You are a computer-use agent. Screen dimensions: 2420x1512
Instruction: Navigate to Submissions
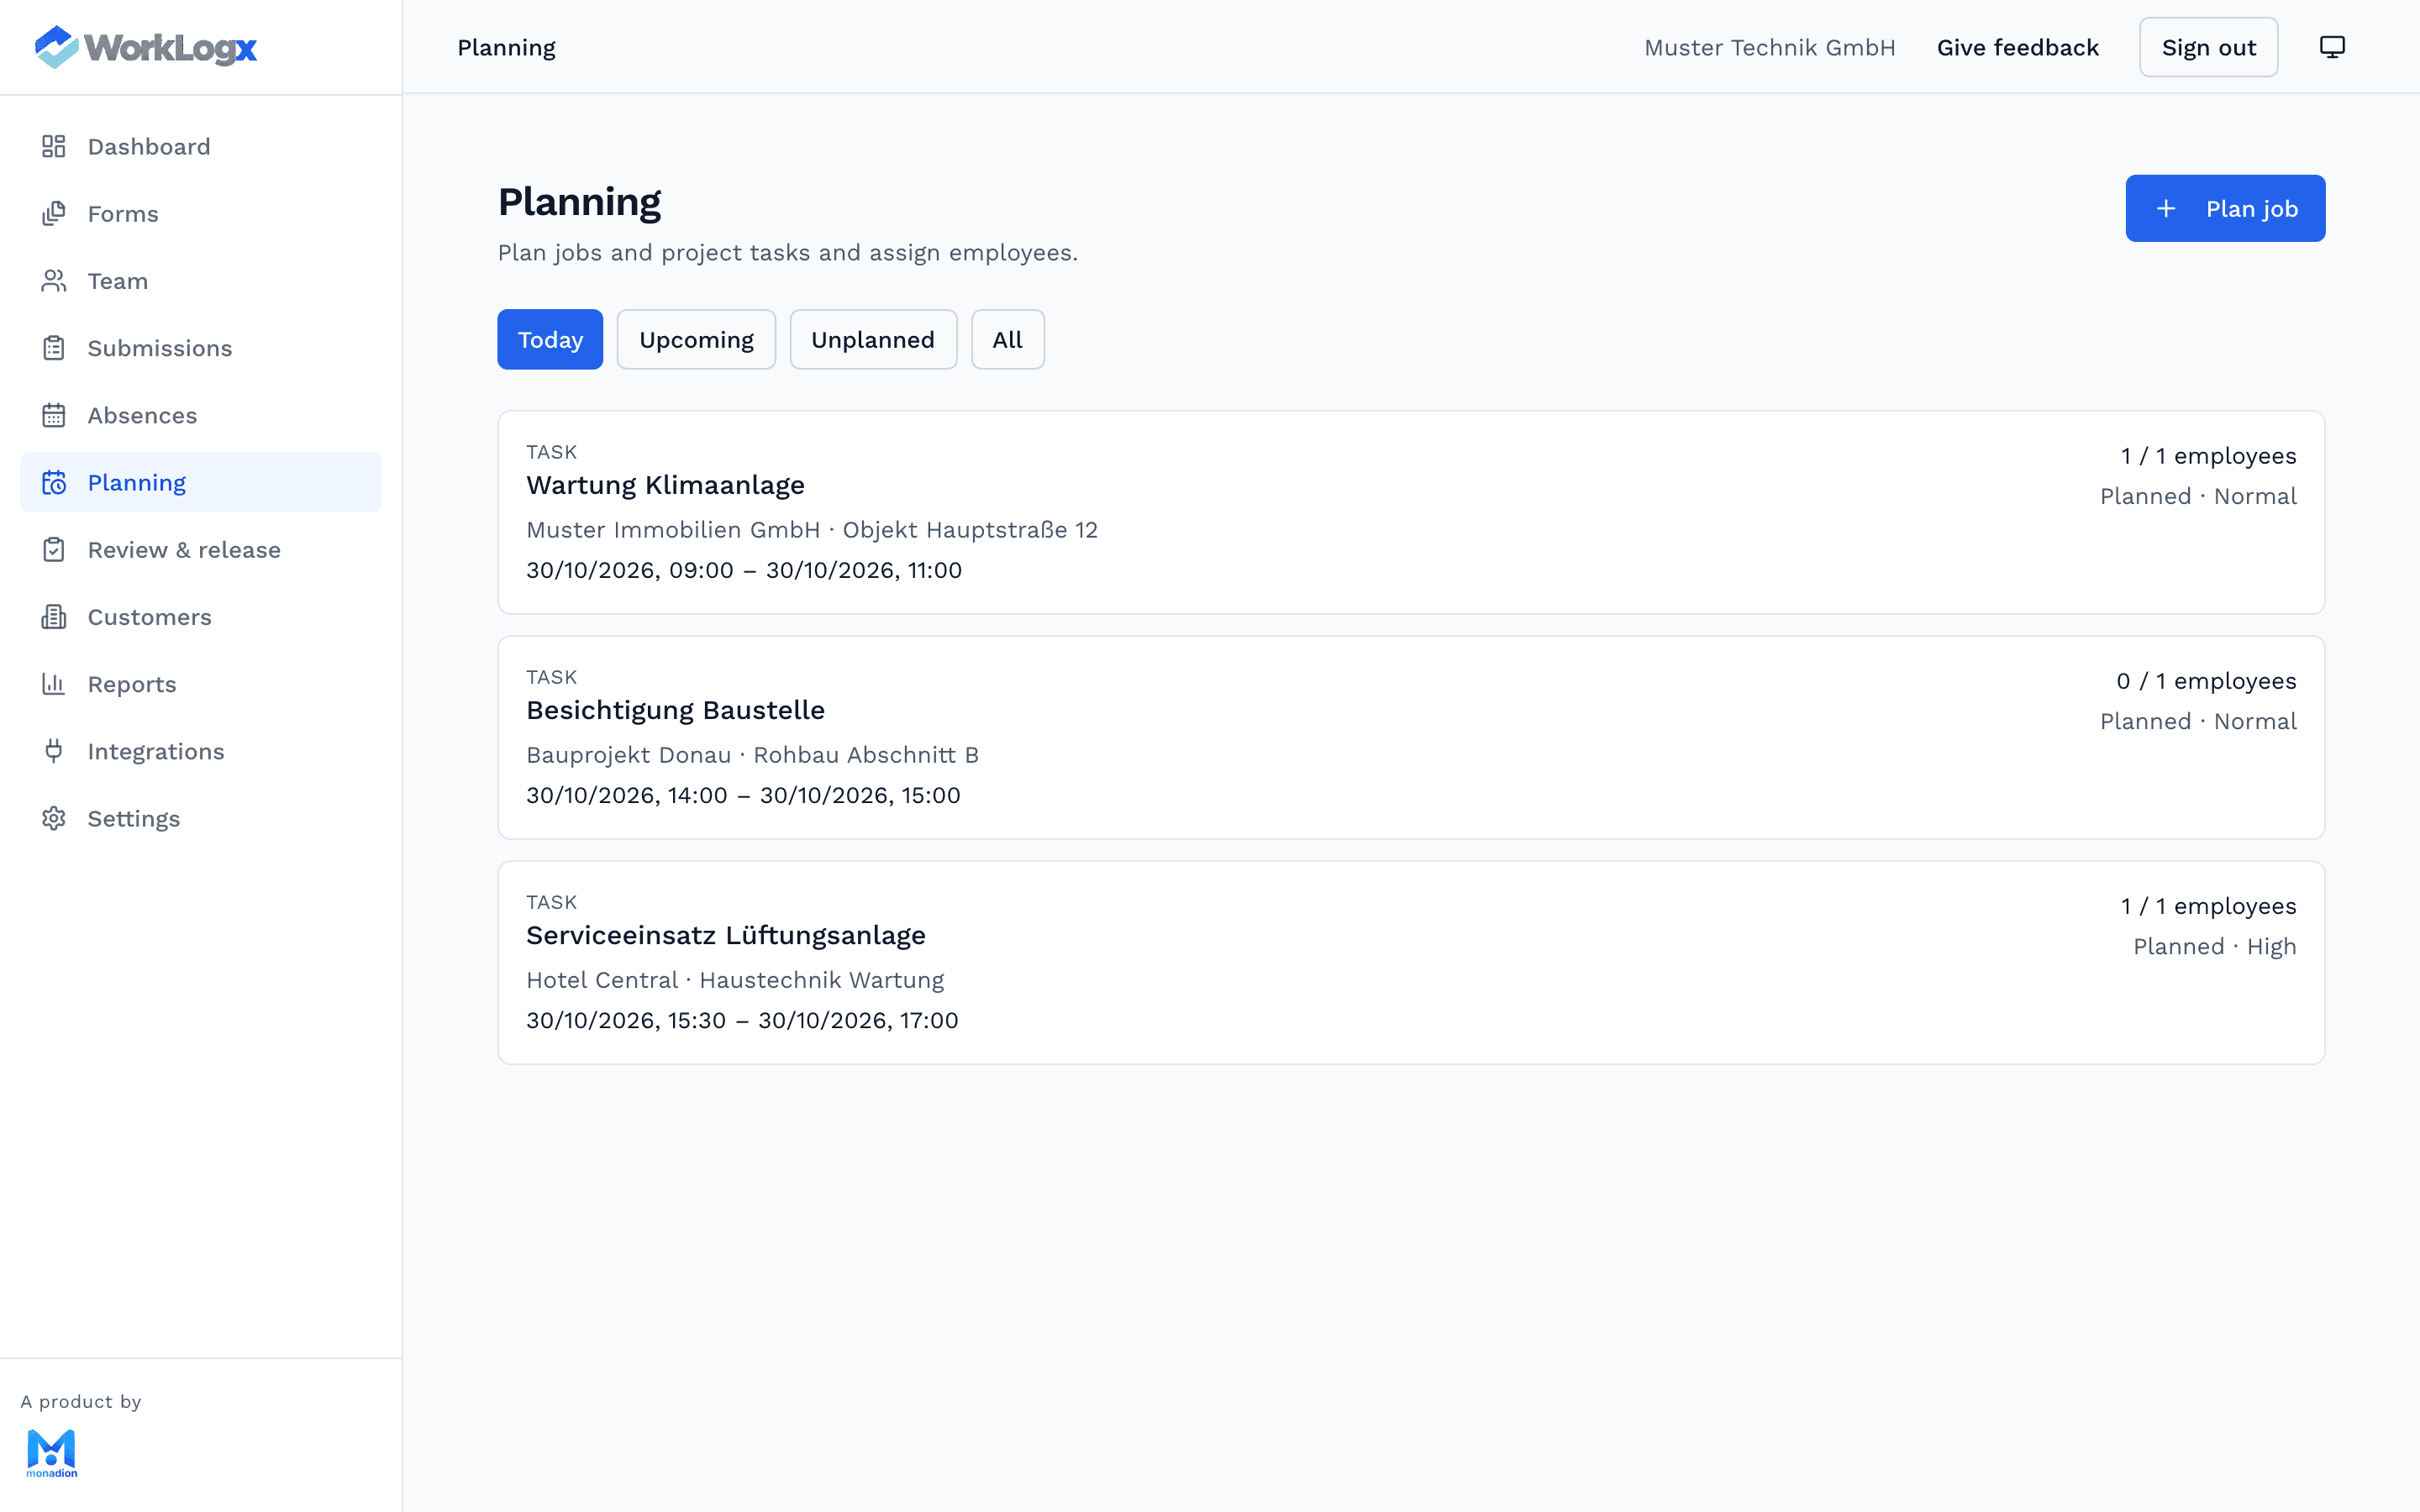pyautogui.click(x=200, y=348)
